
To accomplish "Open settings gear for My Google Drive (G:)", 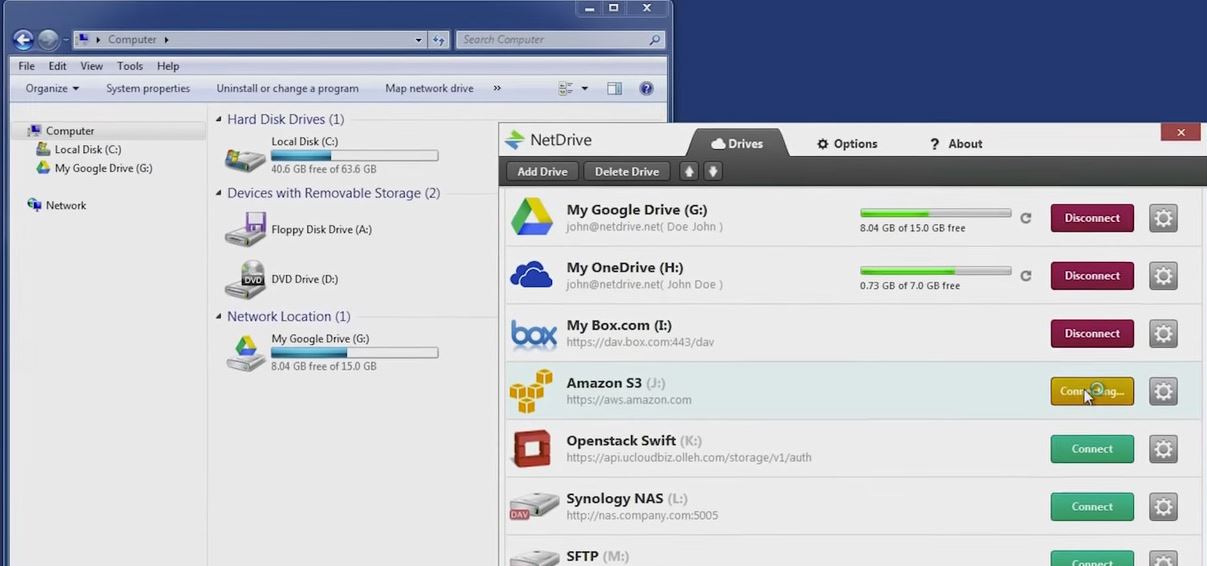I will (x=1163, y=218).
